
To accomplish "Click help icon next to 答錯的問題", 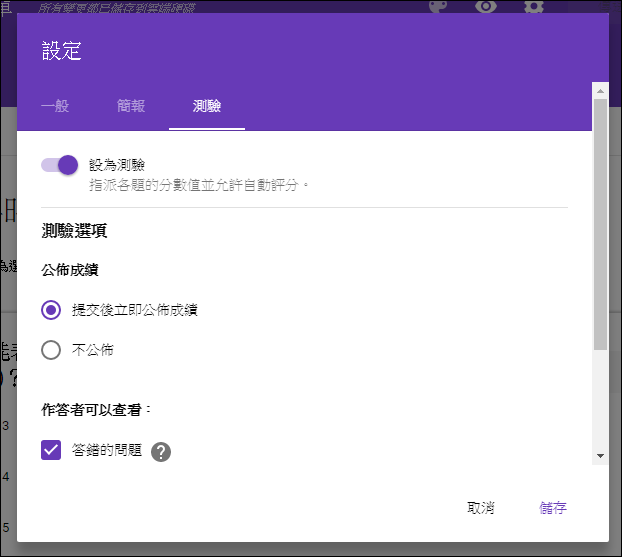I will pyautogui.click(x=161, y=451).
